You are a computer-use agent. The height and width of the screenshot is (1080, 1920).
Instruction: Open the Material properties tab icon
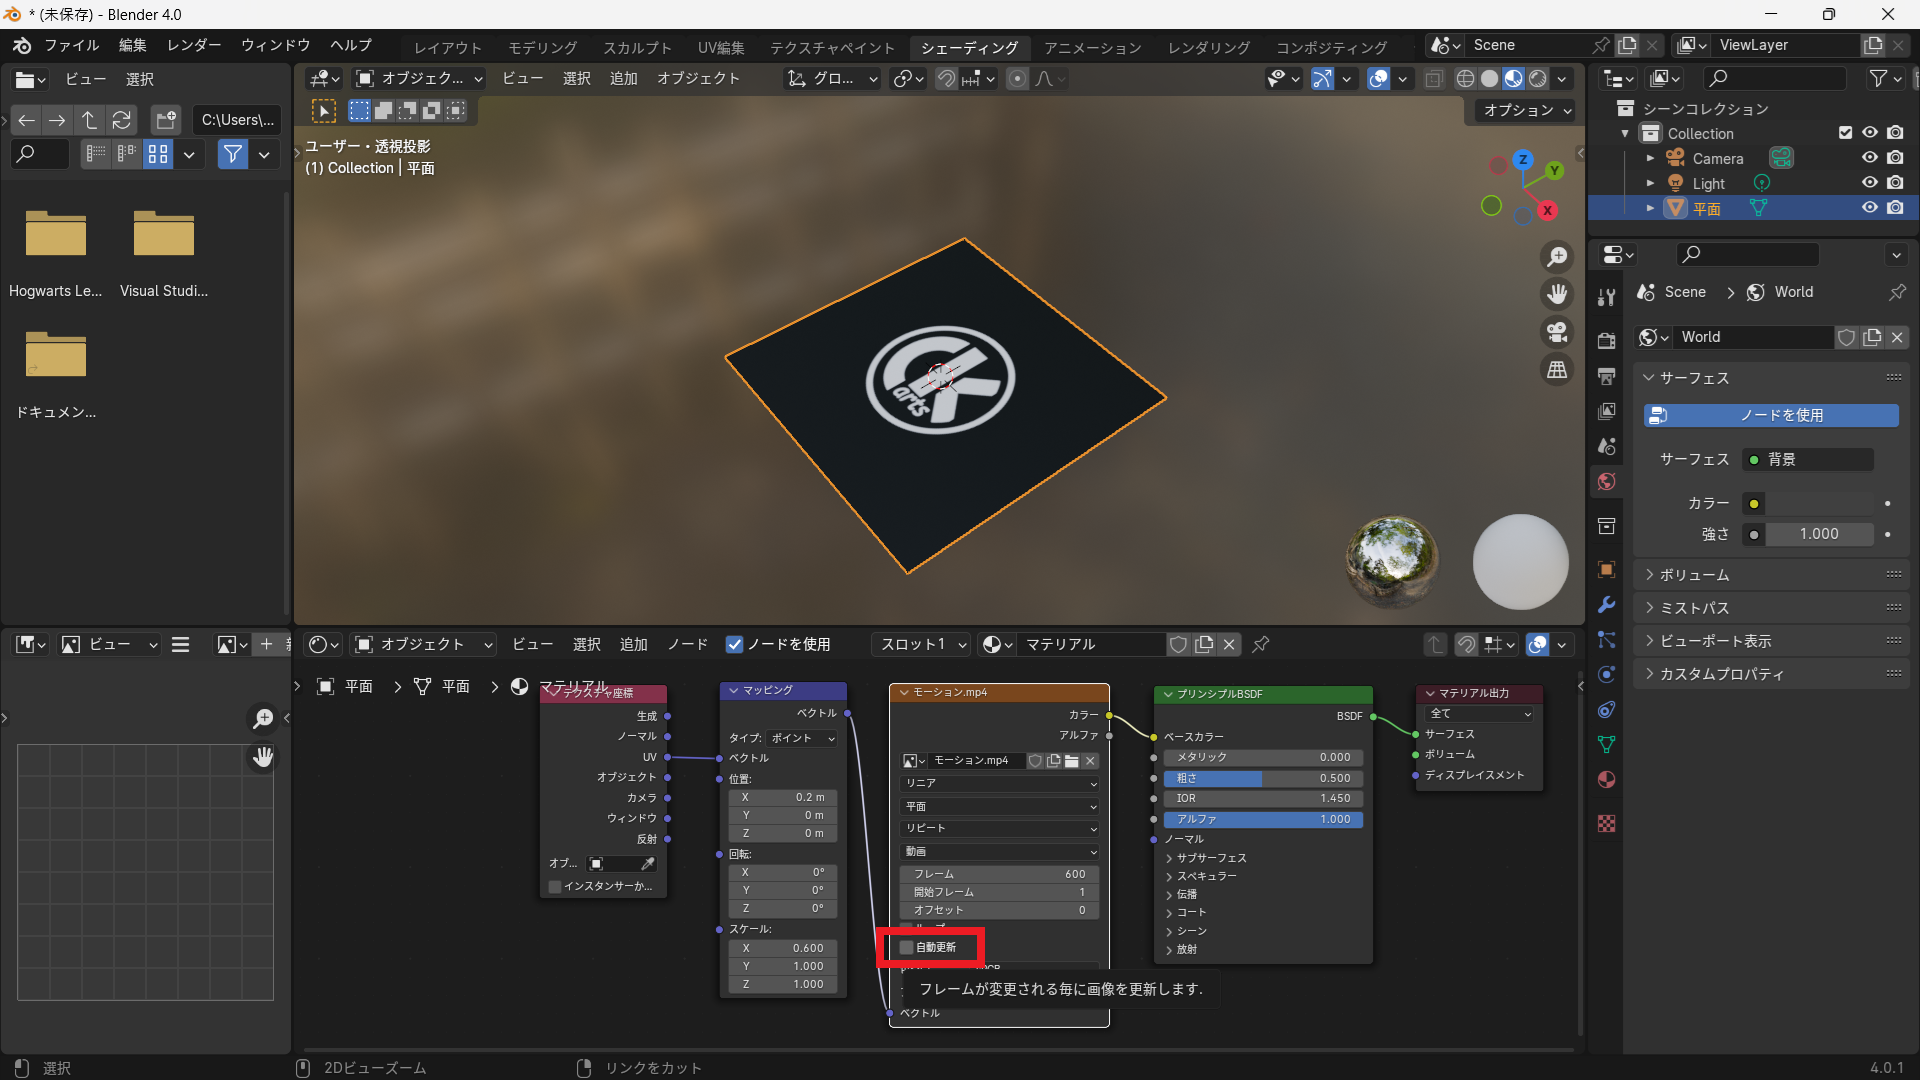pos(1606,780)
